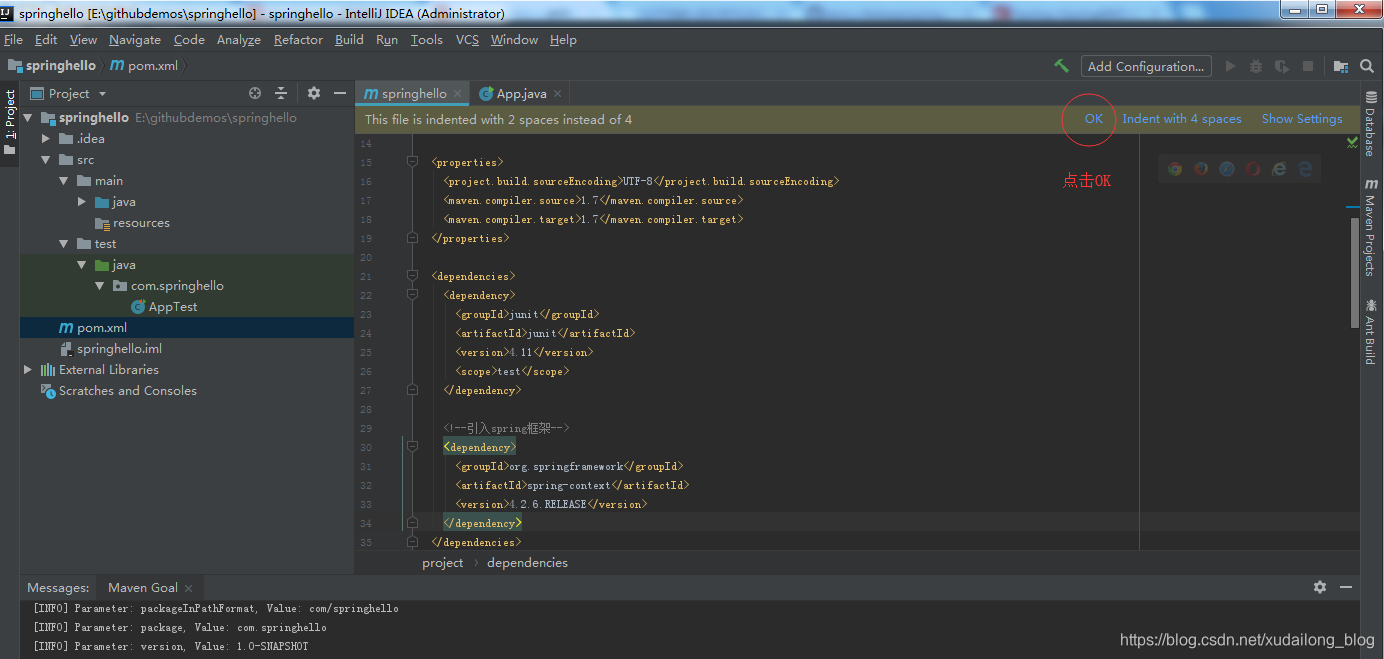Open pom.xml in Safari browser icon
Screen dimensions: 1384x659
click(1227, 169)
